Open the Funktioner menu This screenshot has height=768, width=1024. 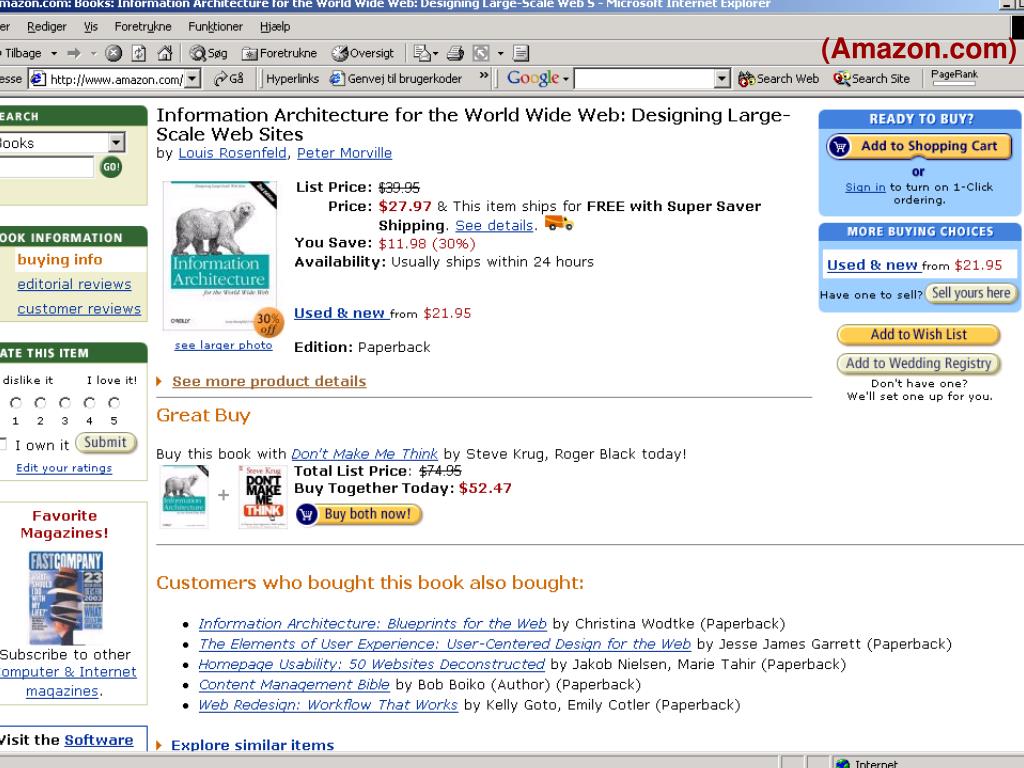tap(216, 27)
